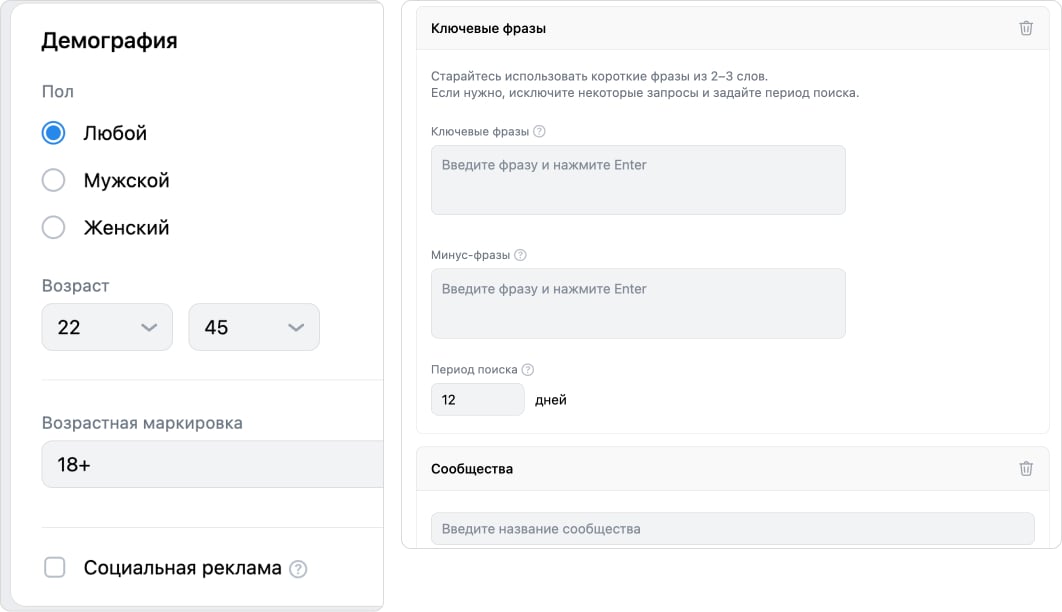Click the Период поиска days field

(477, 400)
